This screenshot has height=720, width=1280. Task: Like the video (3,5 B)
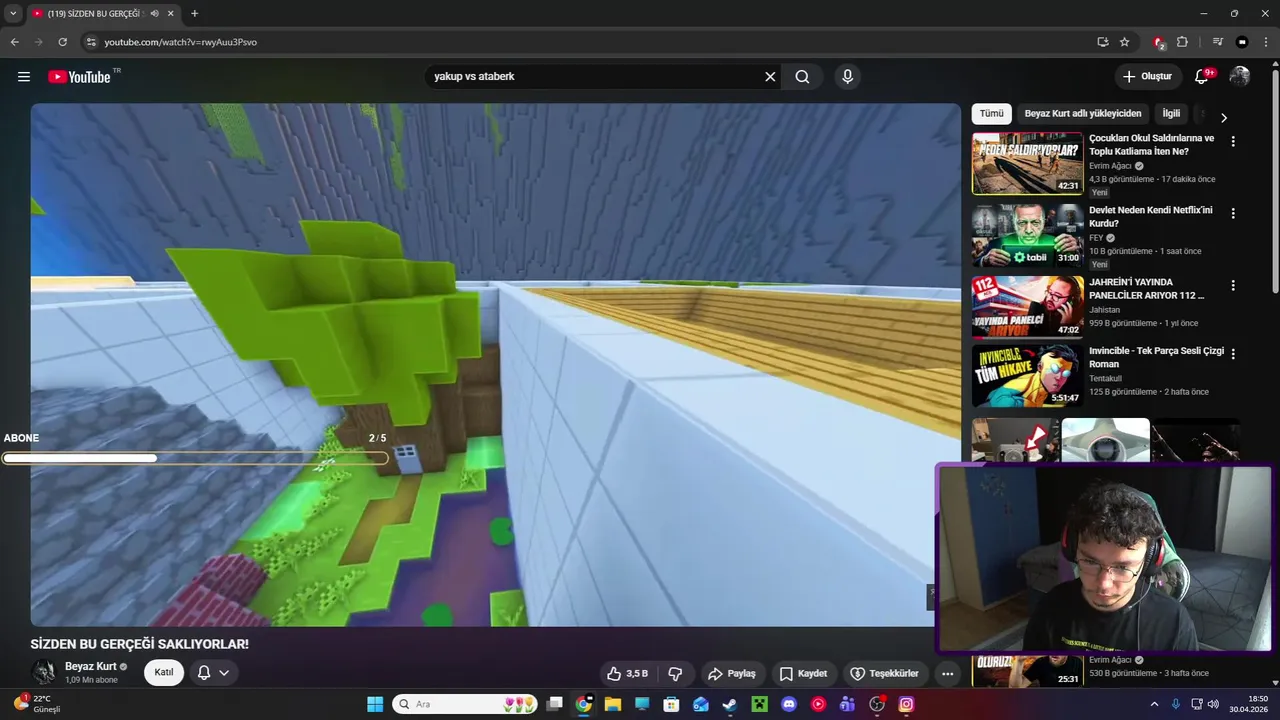[629, 673]
